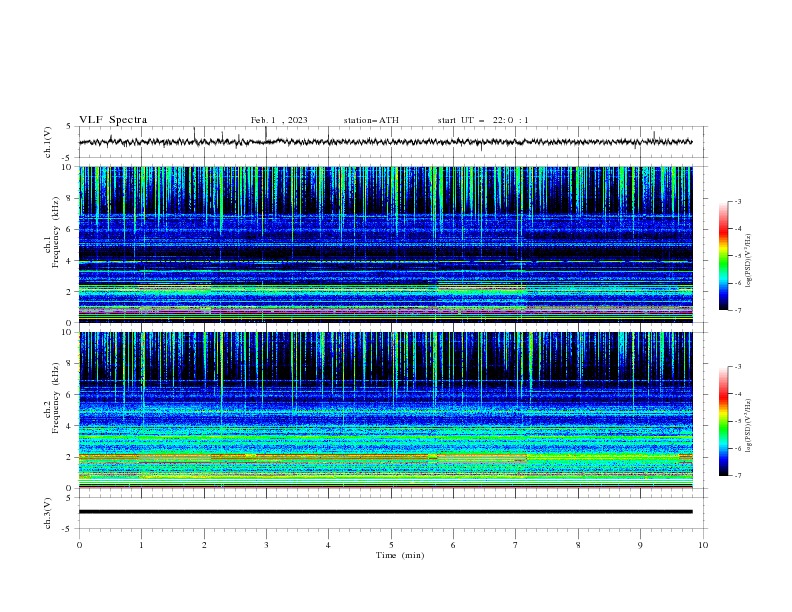
Task: Click the ch.1 colorbar "log(PSD)(V²/Hz)" label
Action: coord(749,260)
